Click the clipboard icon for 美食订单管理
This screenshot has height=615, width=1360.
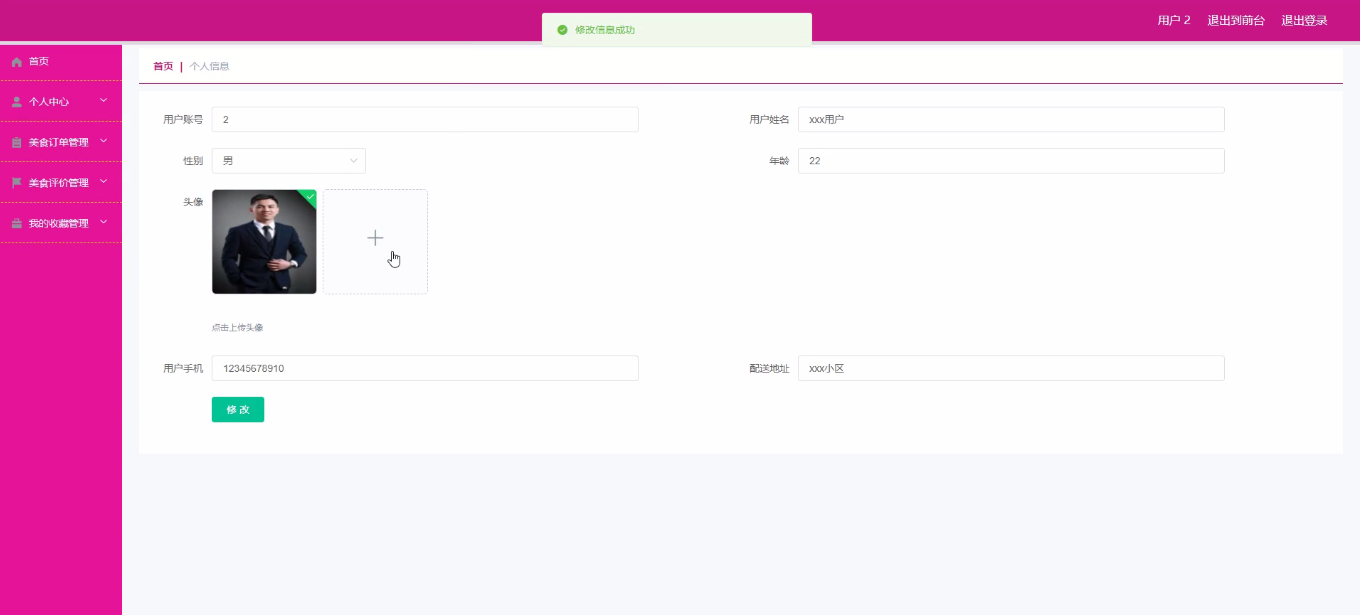[x=16, y=143]
